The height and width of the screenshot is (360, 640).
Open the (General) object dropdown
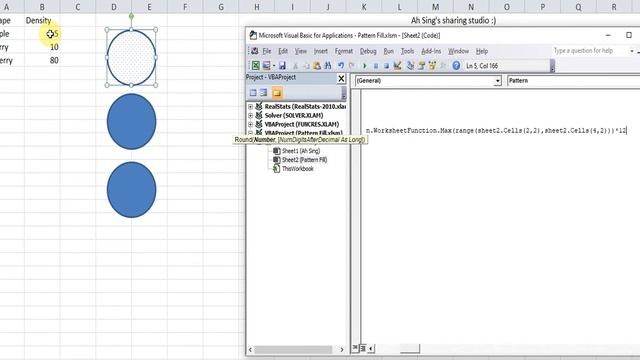(498, 81)
